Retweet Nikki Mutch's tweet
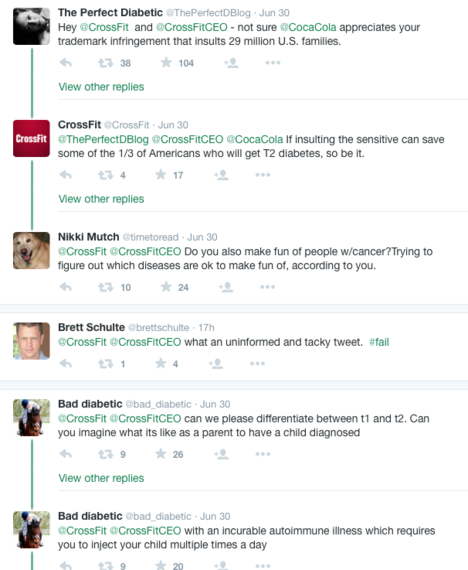468x570 pixels. [x=106, y=287]
